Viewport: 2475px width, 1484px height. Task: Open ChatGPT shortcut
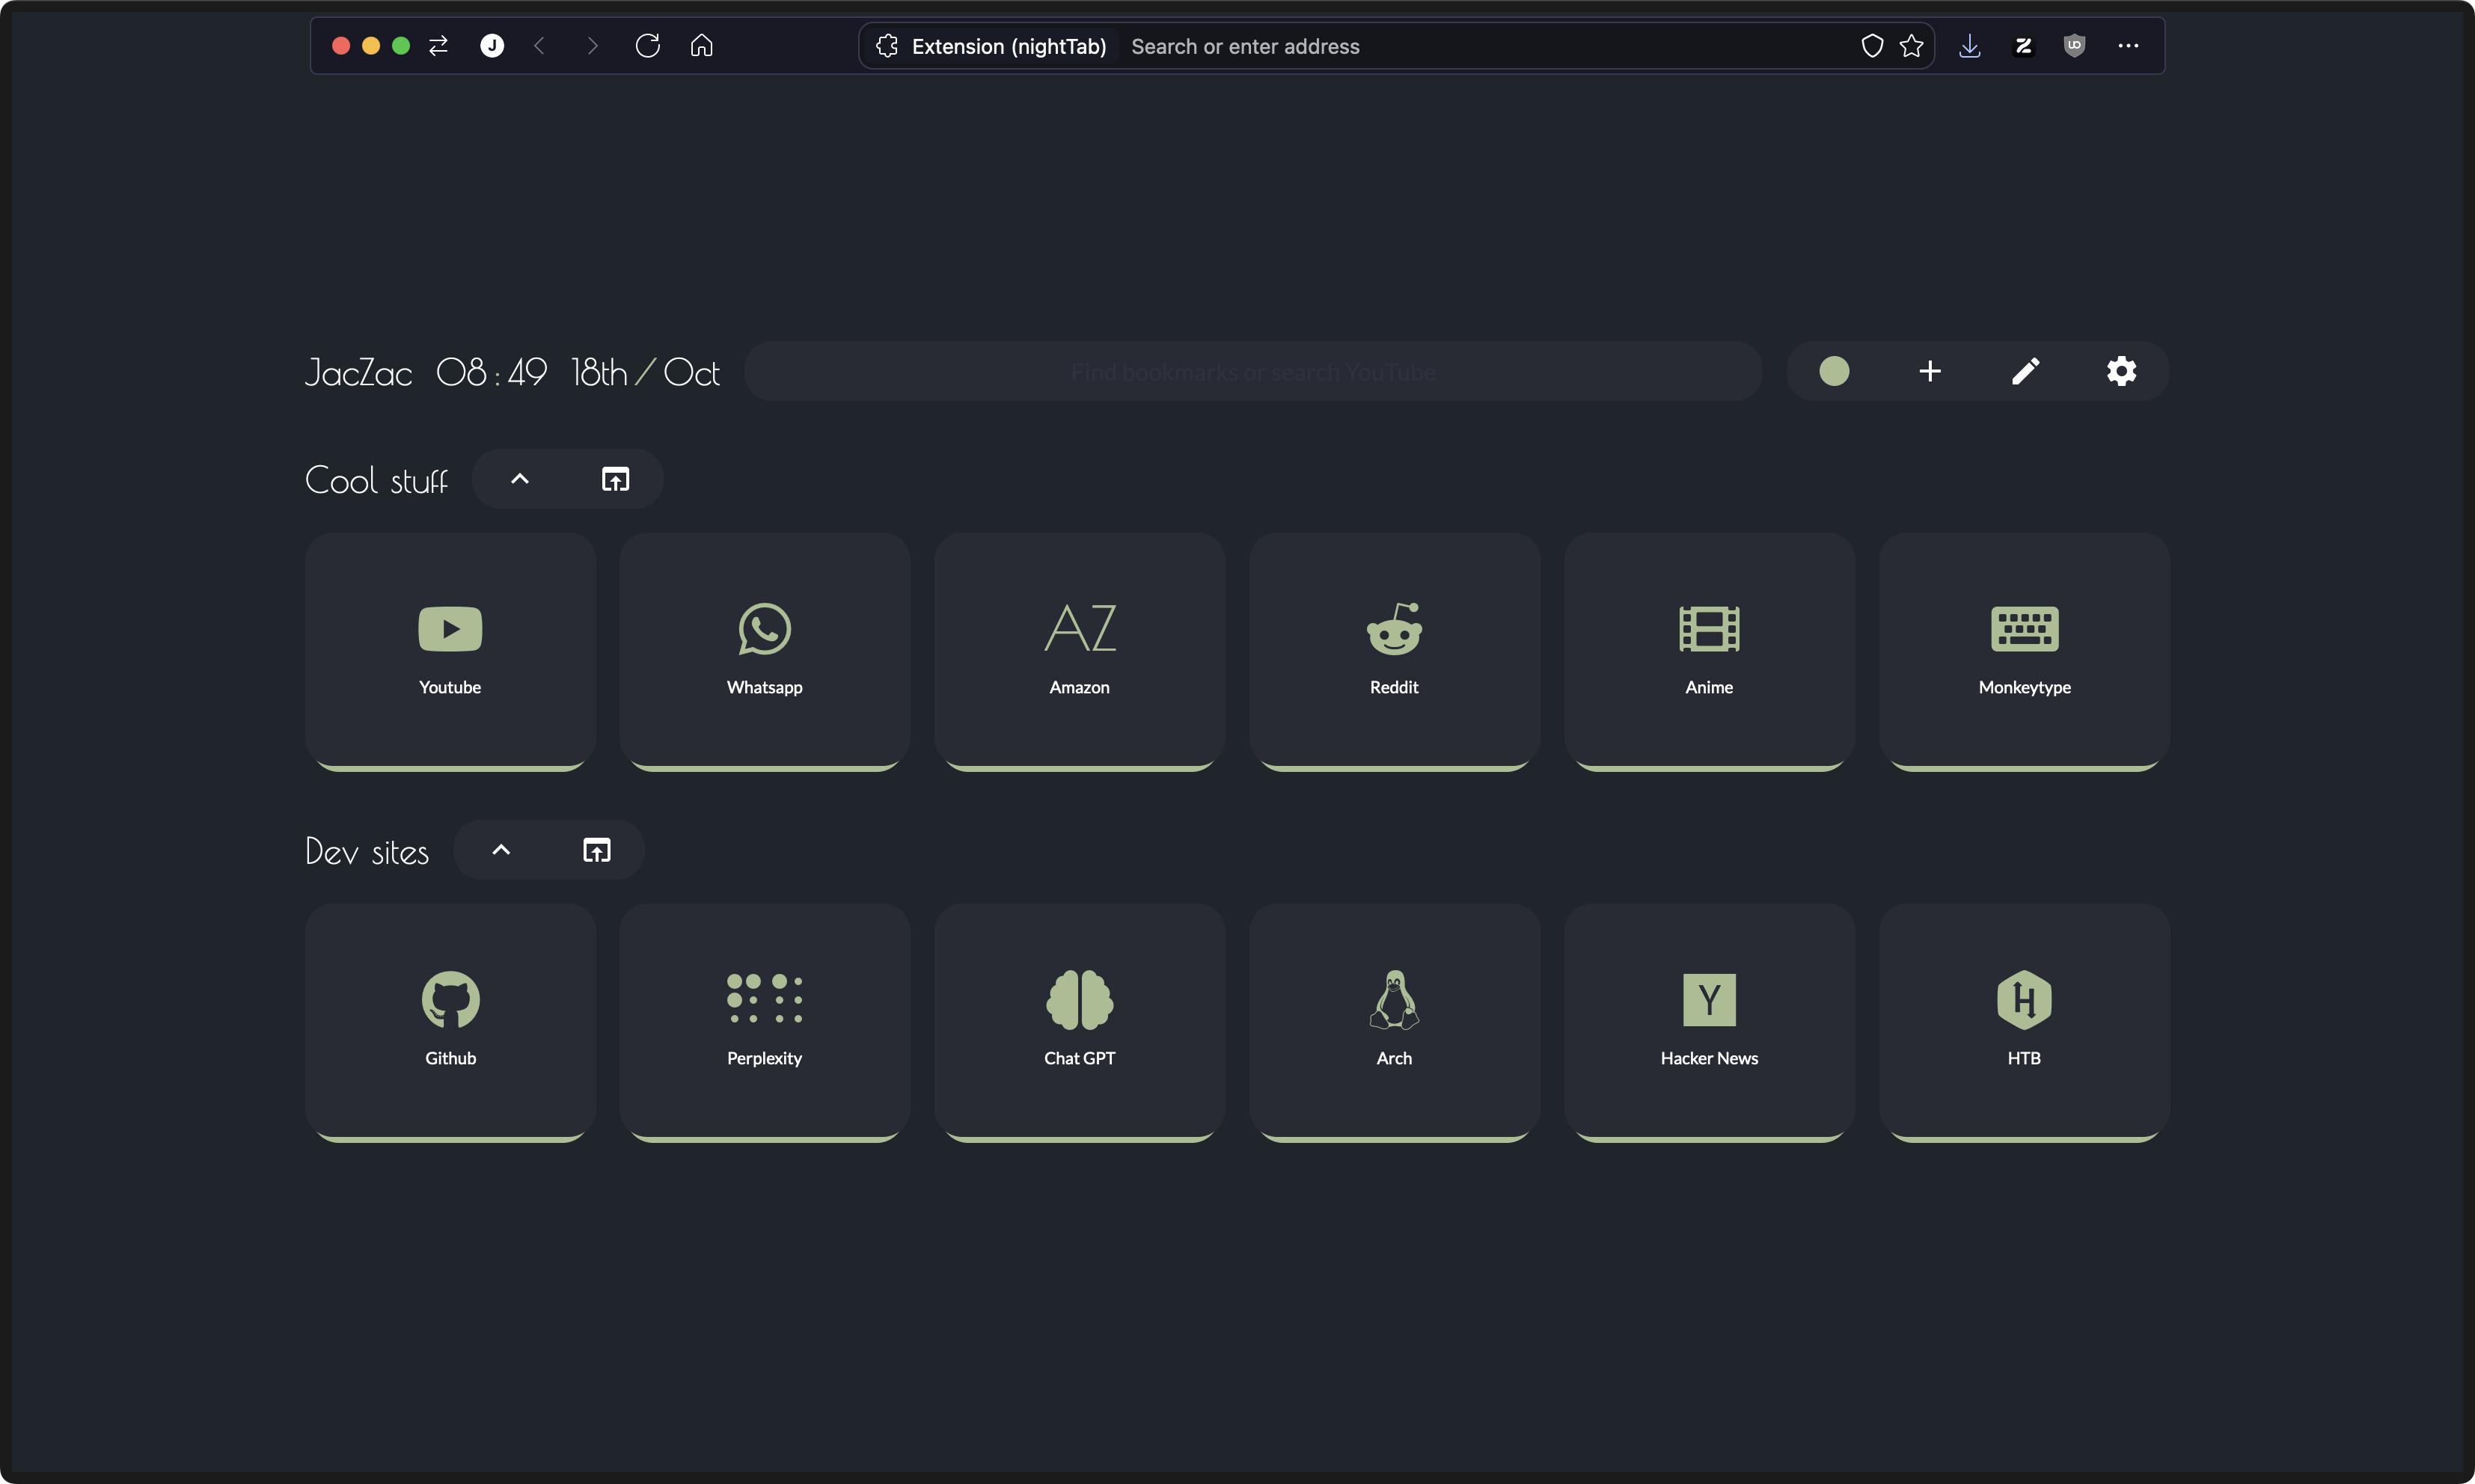(1080, 1021)
